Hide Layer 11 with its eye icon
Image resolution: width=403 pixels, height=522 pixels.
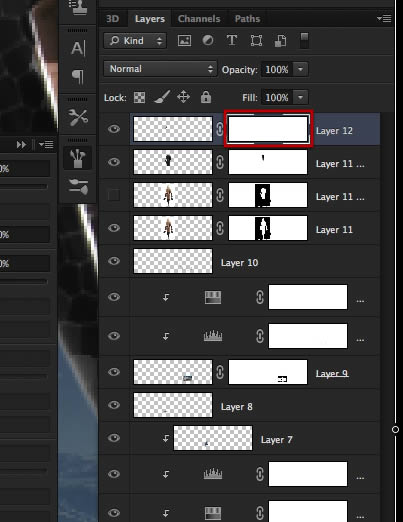pos(114,228)
